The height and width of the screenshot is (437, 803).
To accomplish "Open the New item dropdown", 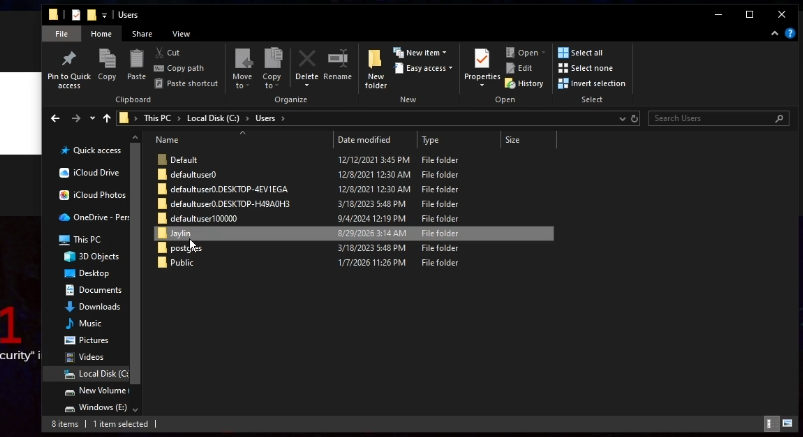I will click(420, 53).
